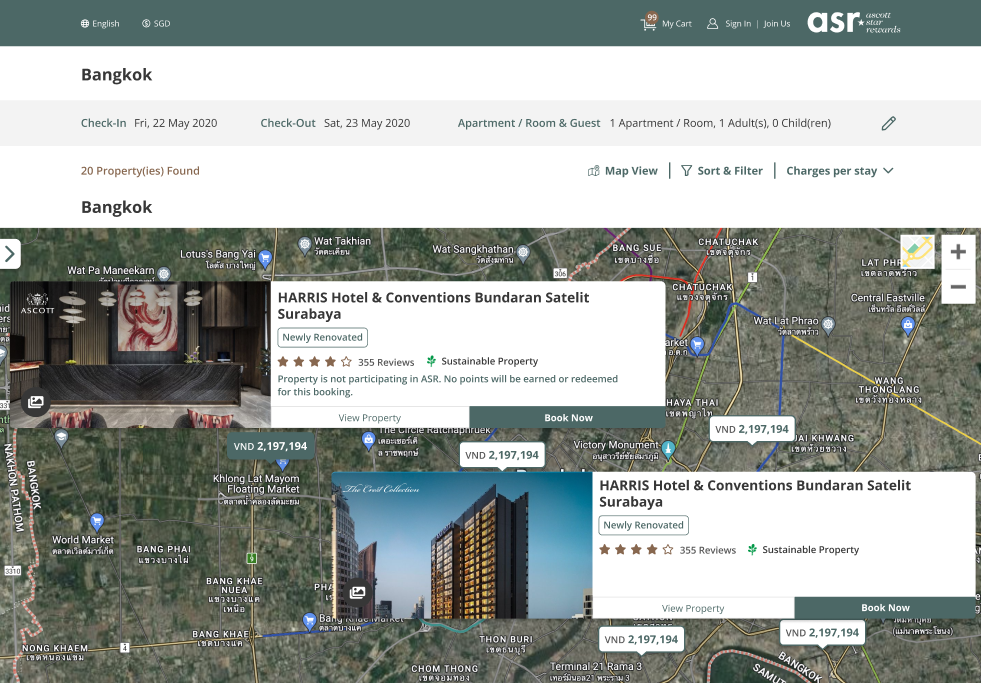The height and width of the screenshot is (683, 981).
Task: Click Join Us in the header
Action: pyautogui.click(x=777, y=24)
